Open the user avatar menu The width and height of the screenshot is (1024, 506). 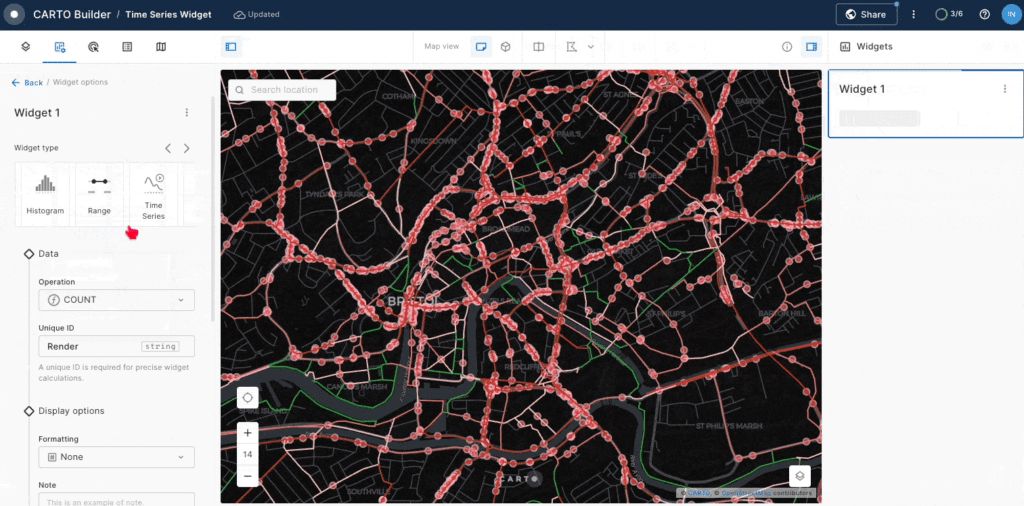coord(1012,14)
